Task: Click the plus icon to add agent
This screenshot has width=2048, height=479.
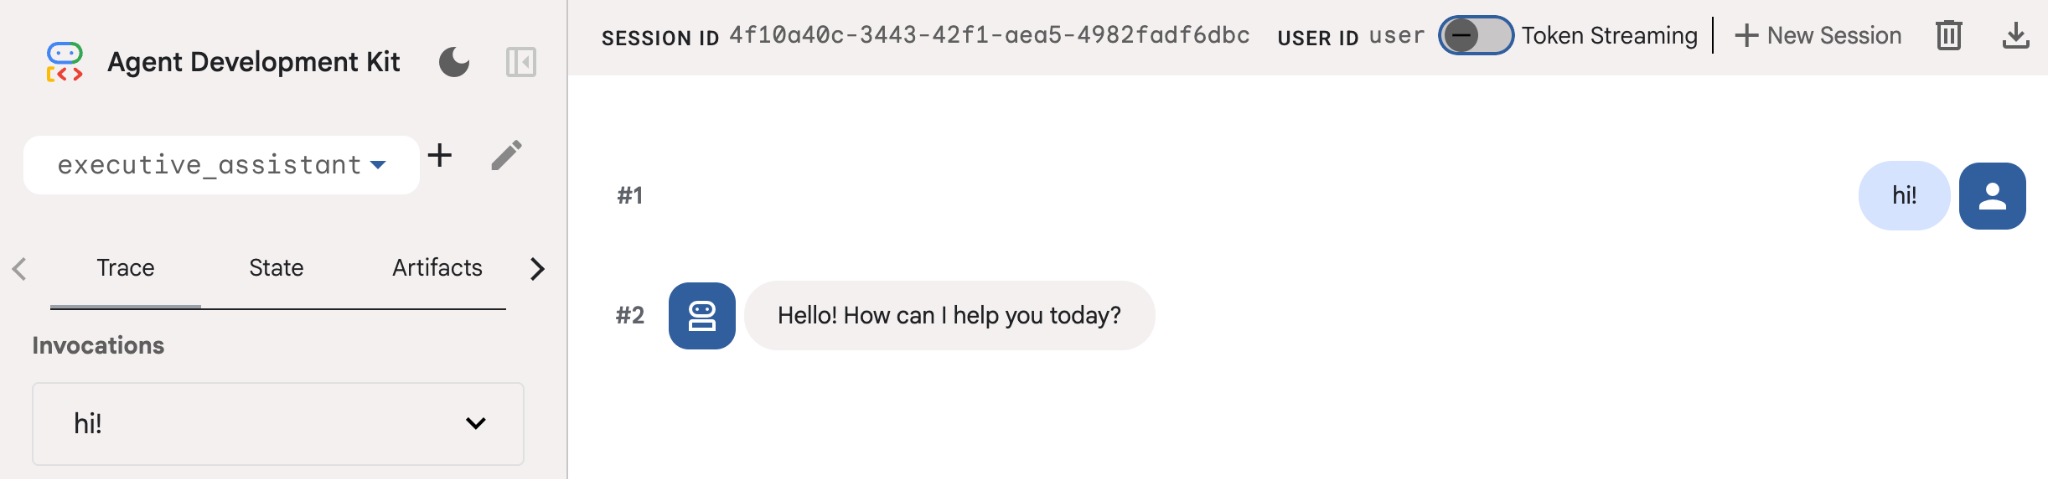Action: pos(439,155)
